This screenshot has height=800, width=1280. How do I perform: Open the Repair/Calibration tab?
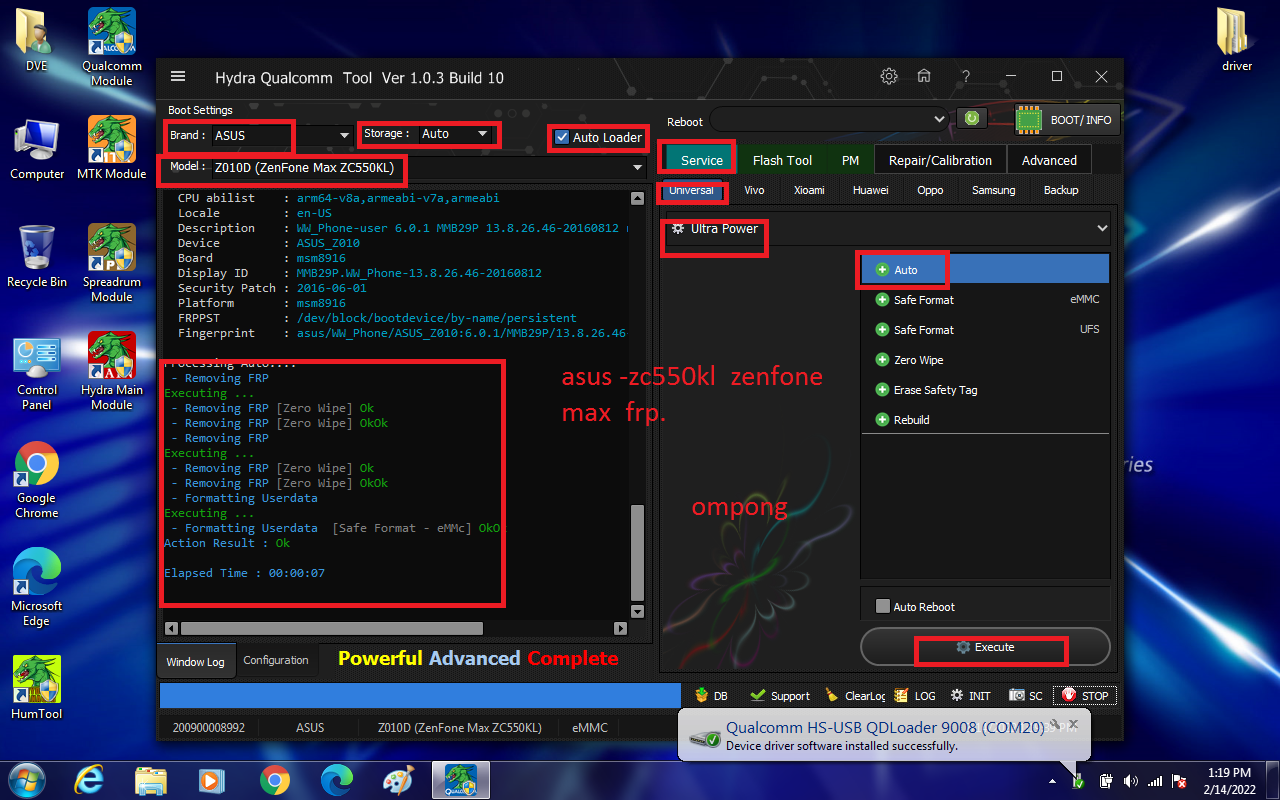point(940,160)
